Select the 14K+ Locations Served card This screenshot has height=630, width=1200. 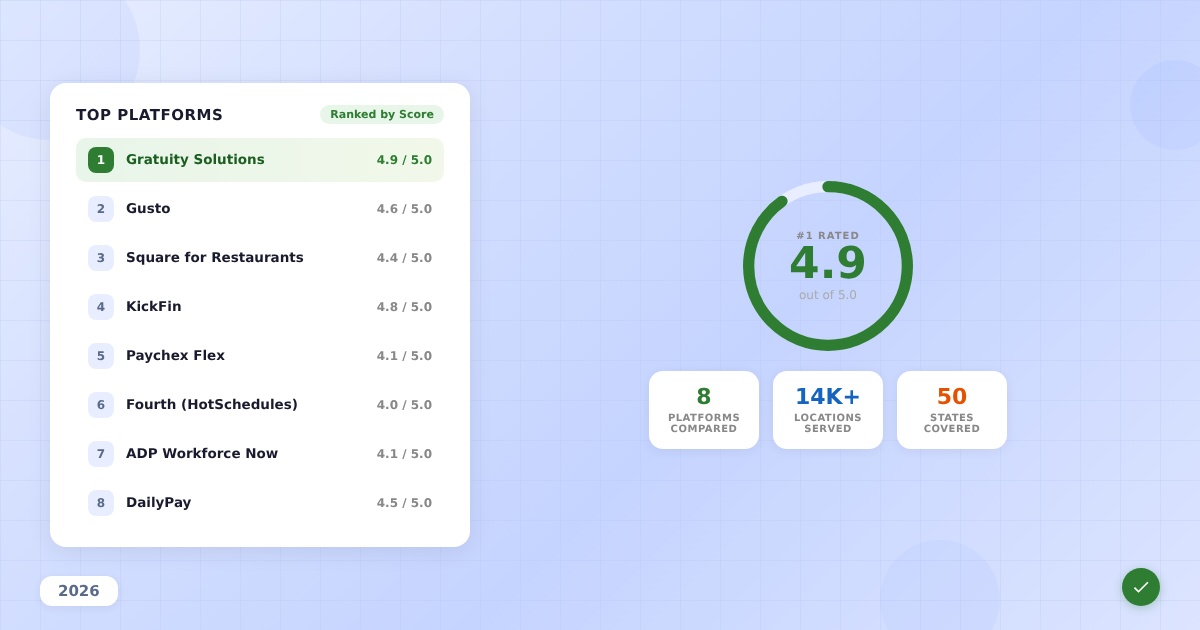[828, 410]
